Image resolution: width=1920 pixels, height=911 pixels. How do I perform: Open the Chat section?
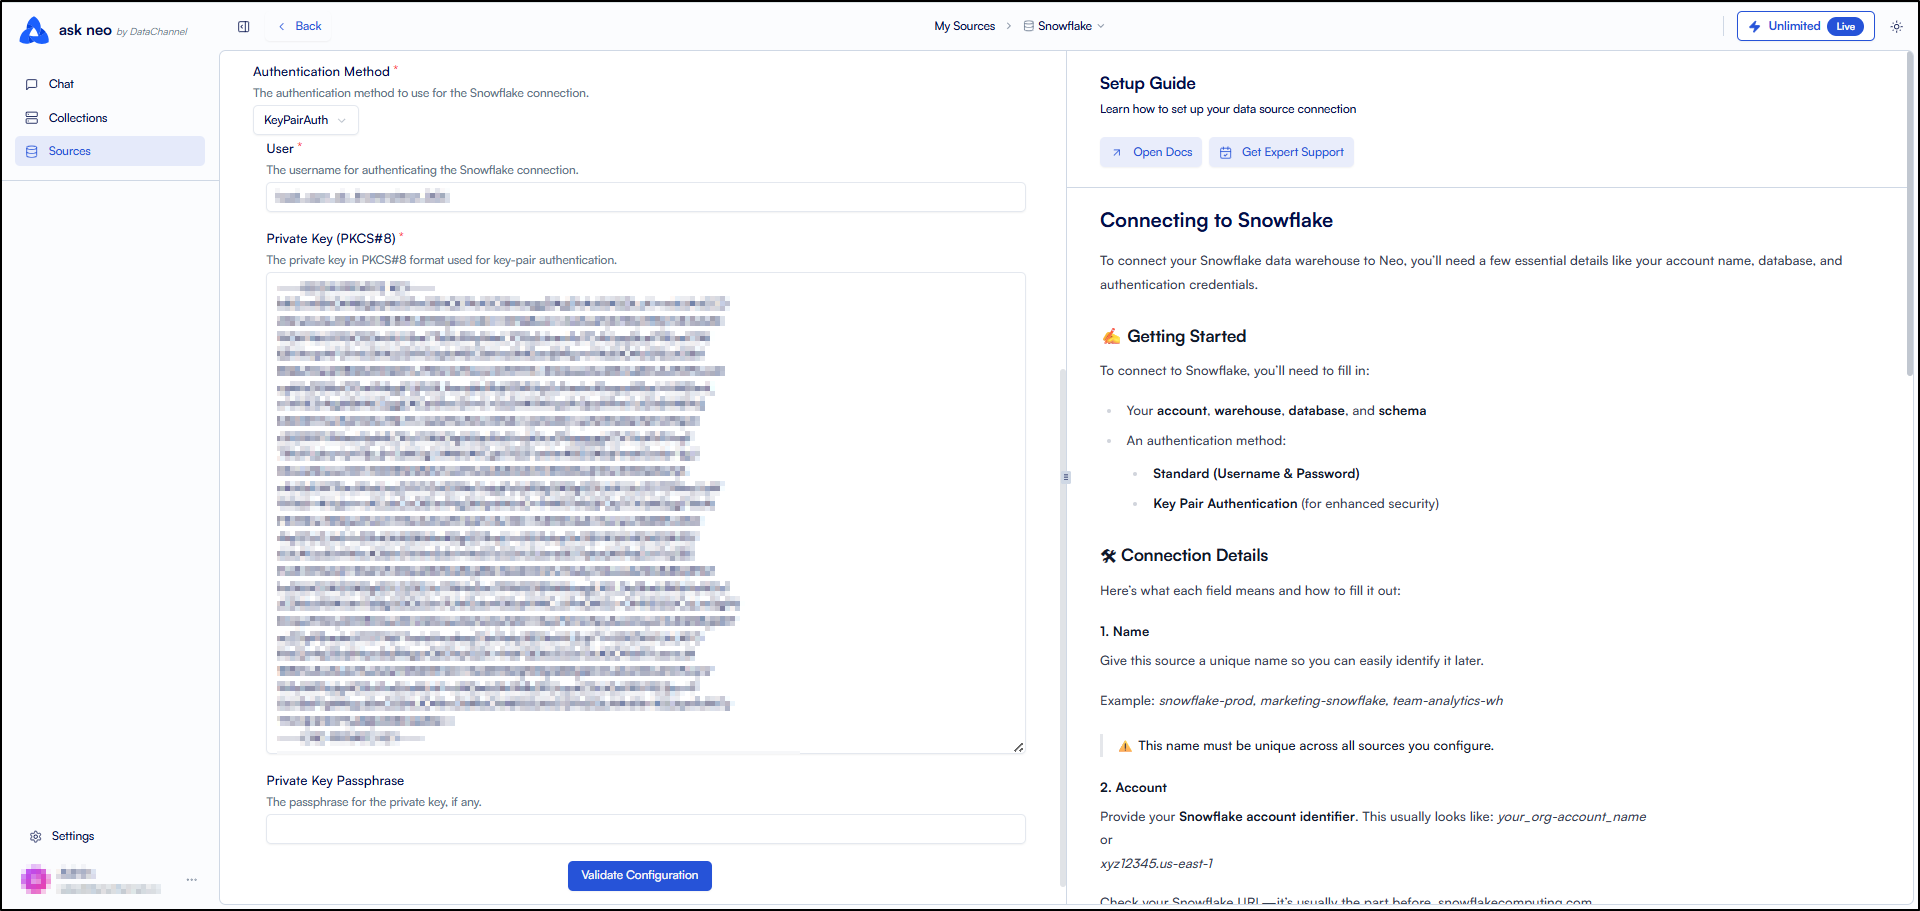110,84
